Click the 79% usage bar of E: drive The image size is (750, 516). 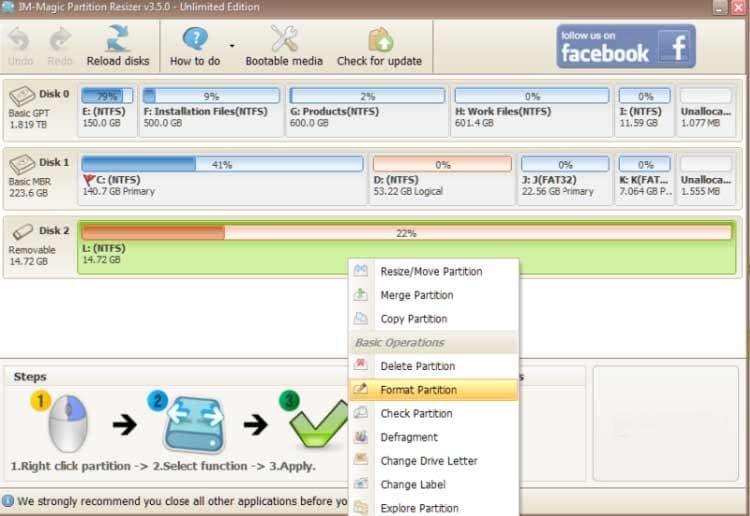coord(107,96)
